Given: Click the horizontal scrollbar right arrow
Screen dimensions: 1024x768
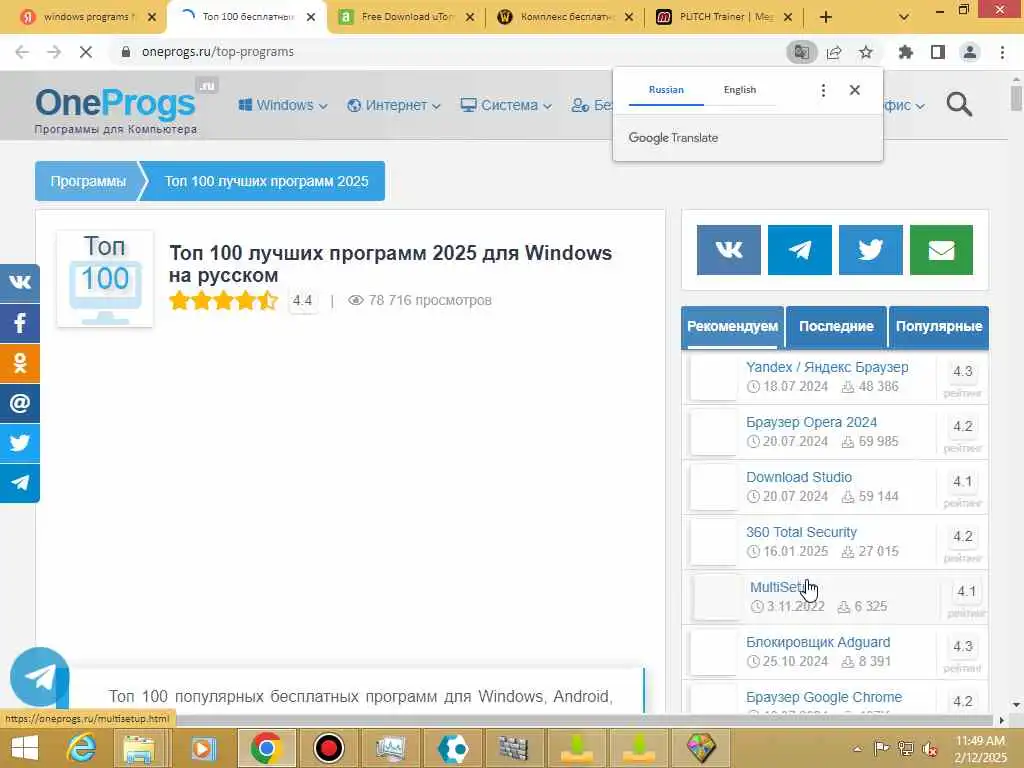Looking at the screenshot, I should pyautogui.click(x=1002, y=720).
